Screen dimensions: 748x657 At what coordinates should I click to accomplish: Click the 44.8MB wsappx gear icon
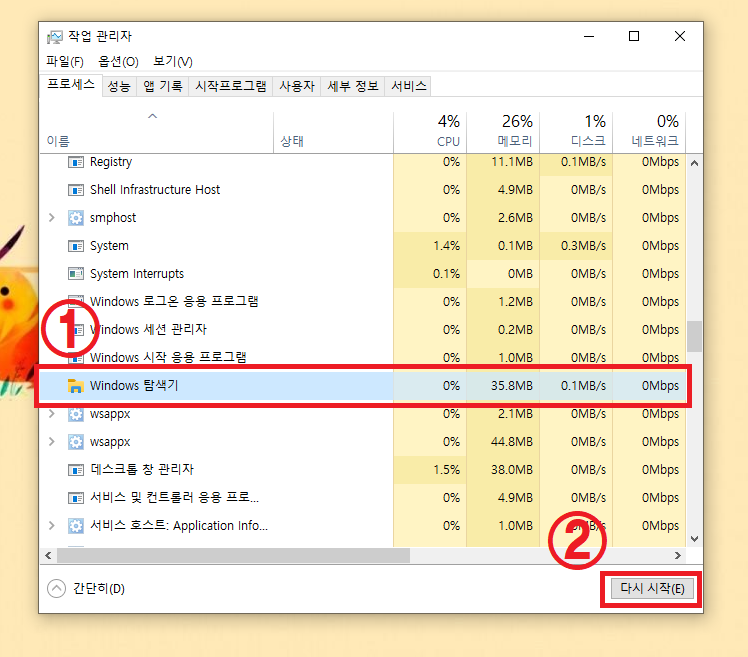point(76,442)
